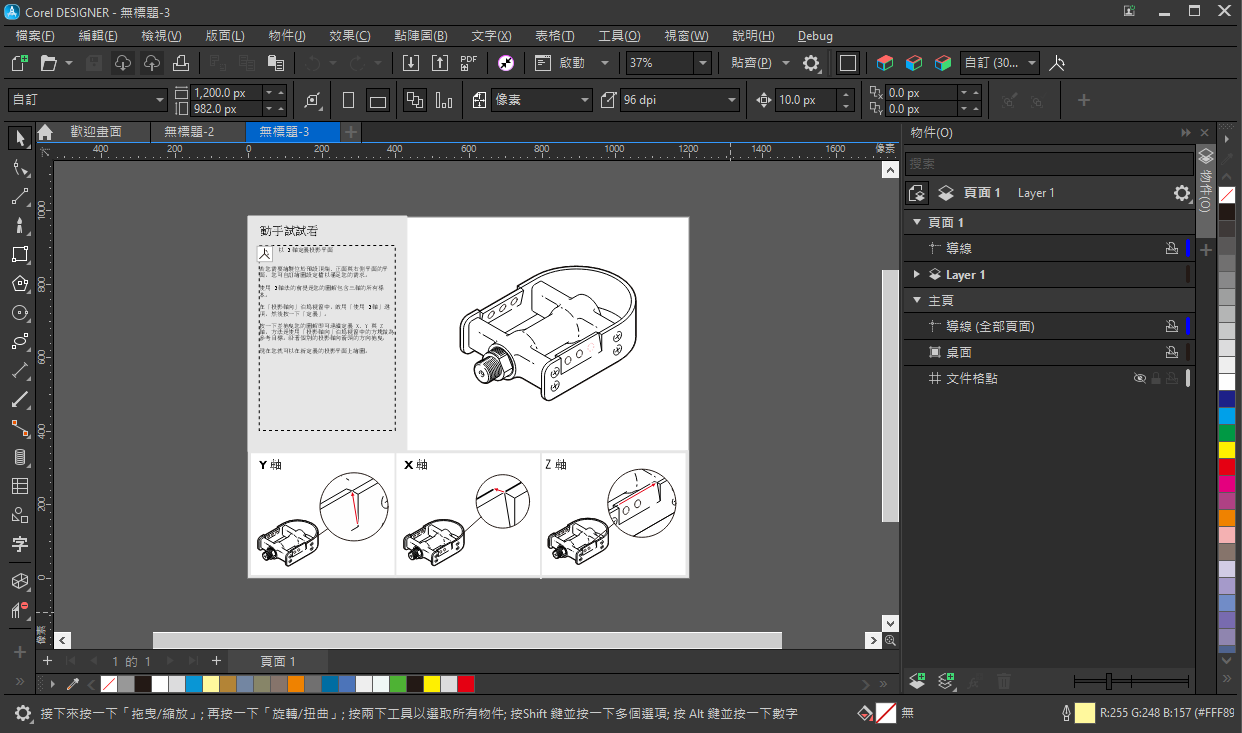Select the Ellipse tool in the toolbox
The width and height of the screenshot is (1242, 733).
click(19, 312)
